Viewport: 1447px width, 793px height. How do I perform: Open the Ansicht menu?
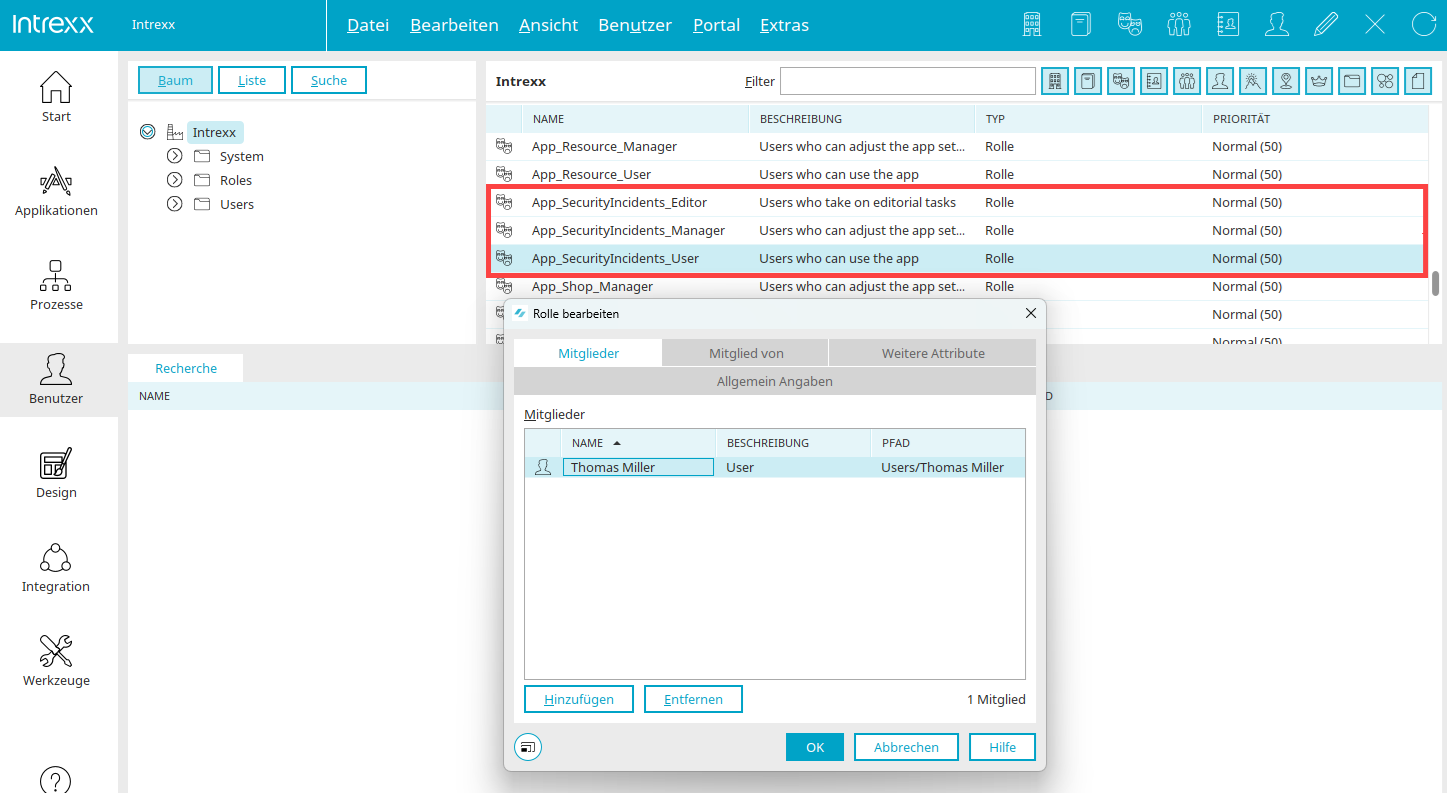548,25
